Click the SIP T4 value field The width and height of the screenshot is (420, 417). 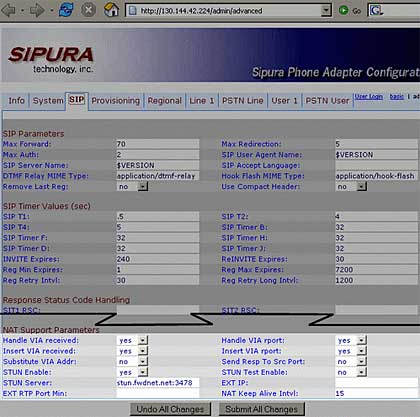(x=158, y=227)
